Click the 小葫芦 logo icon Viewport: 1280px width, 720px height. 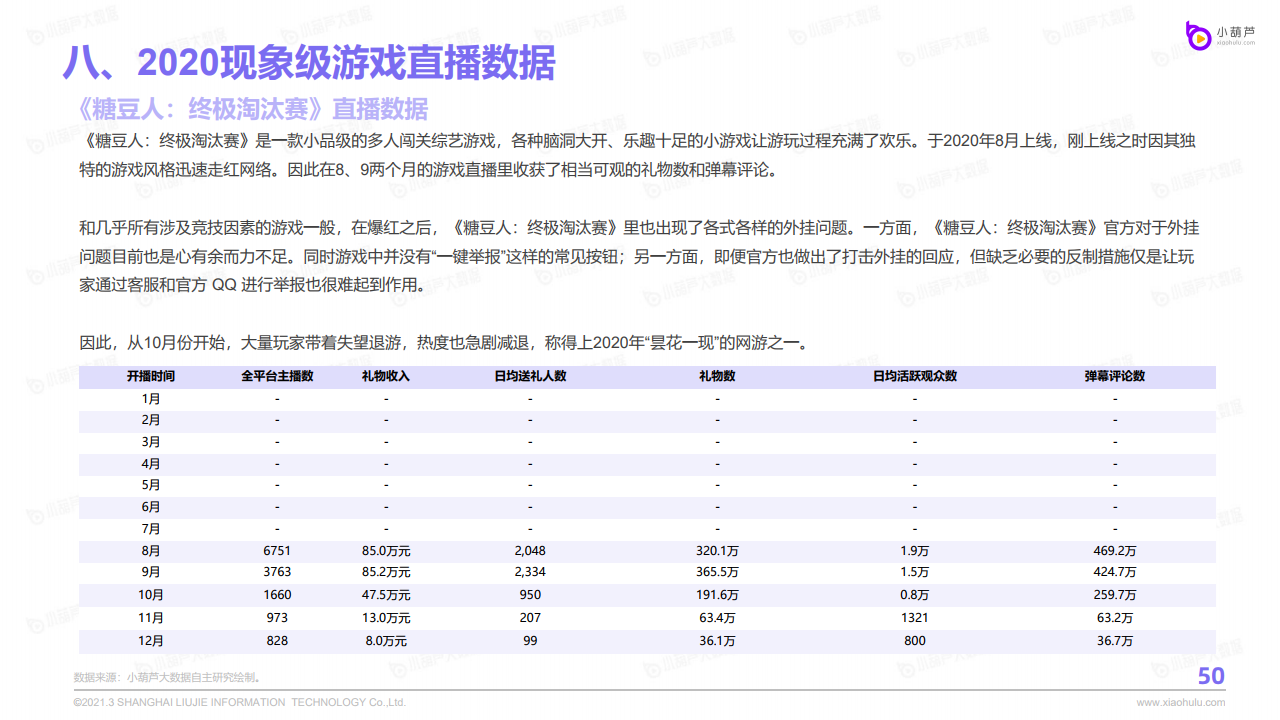click(x=1197, y=37)
